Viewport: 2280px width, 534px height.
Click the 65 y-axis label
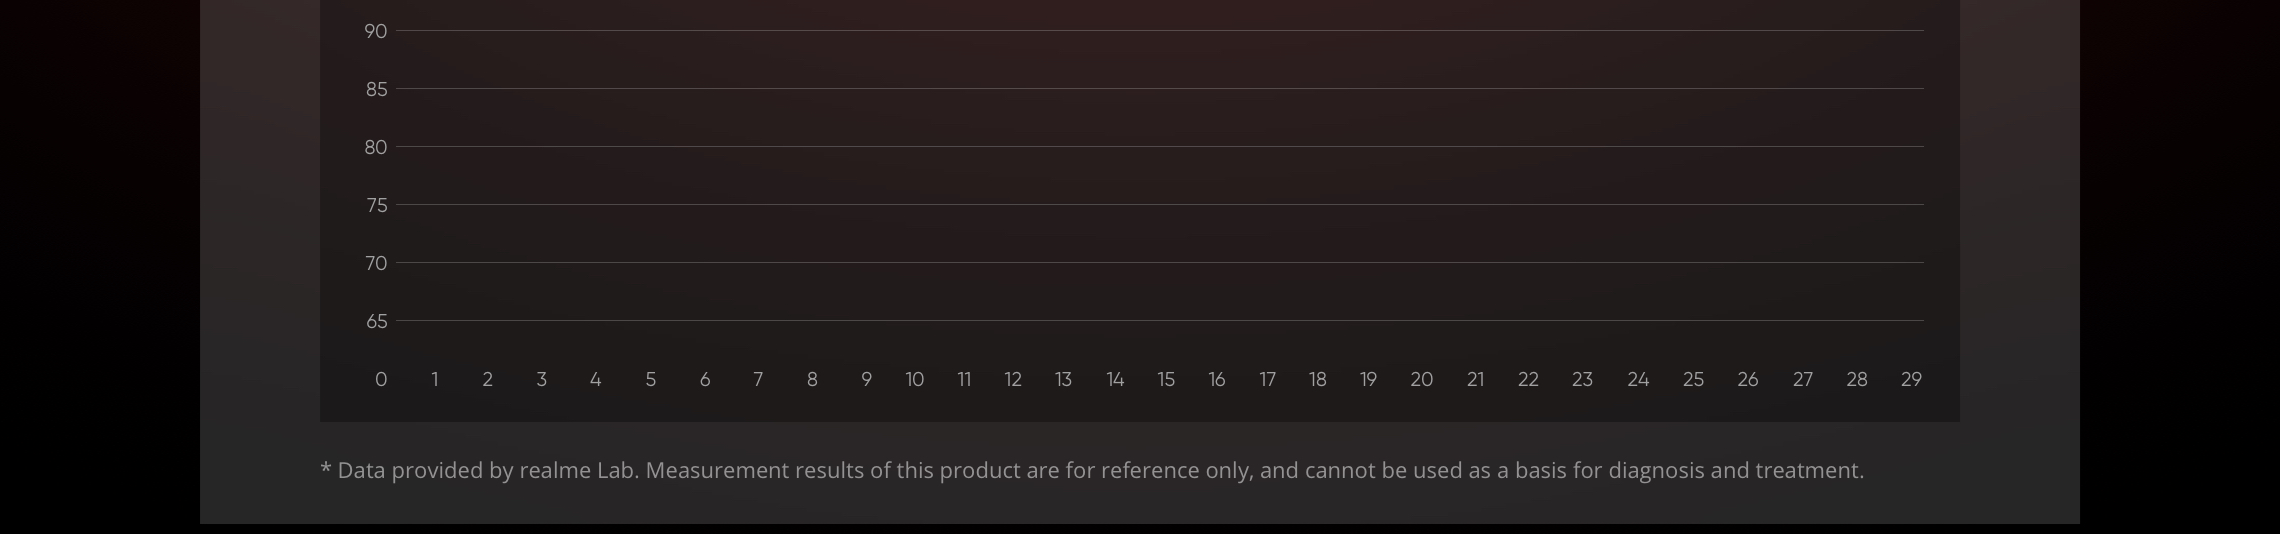(376, 322)
